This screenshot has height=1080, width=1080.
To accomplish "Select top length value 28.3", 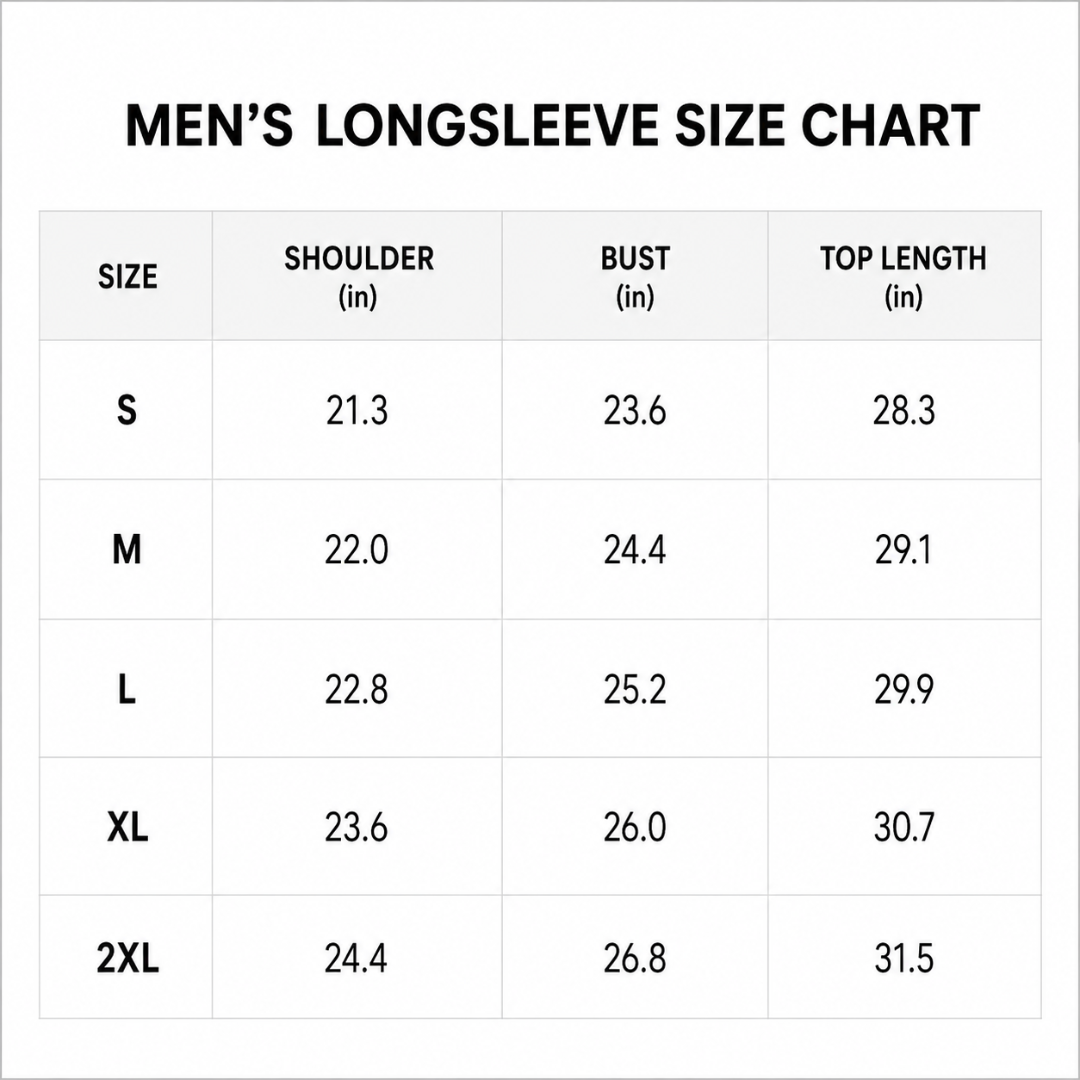I will click(904, 411).
